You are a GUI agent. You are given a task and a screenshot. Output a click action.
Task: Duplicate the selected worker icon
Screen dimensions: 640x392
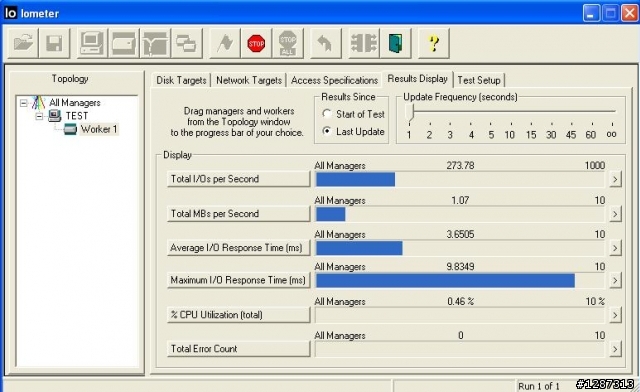pyautogui.click(x=187, y=43)
